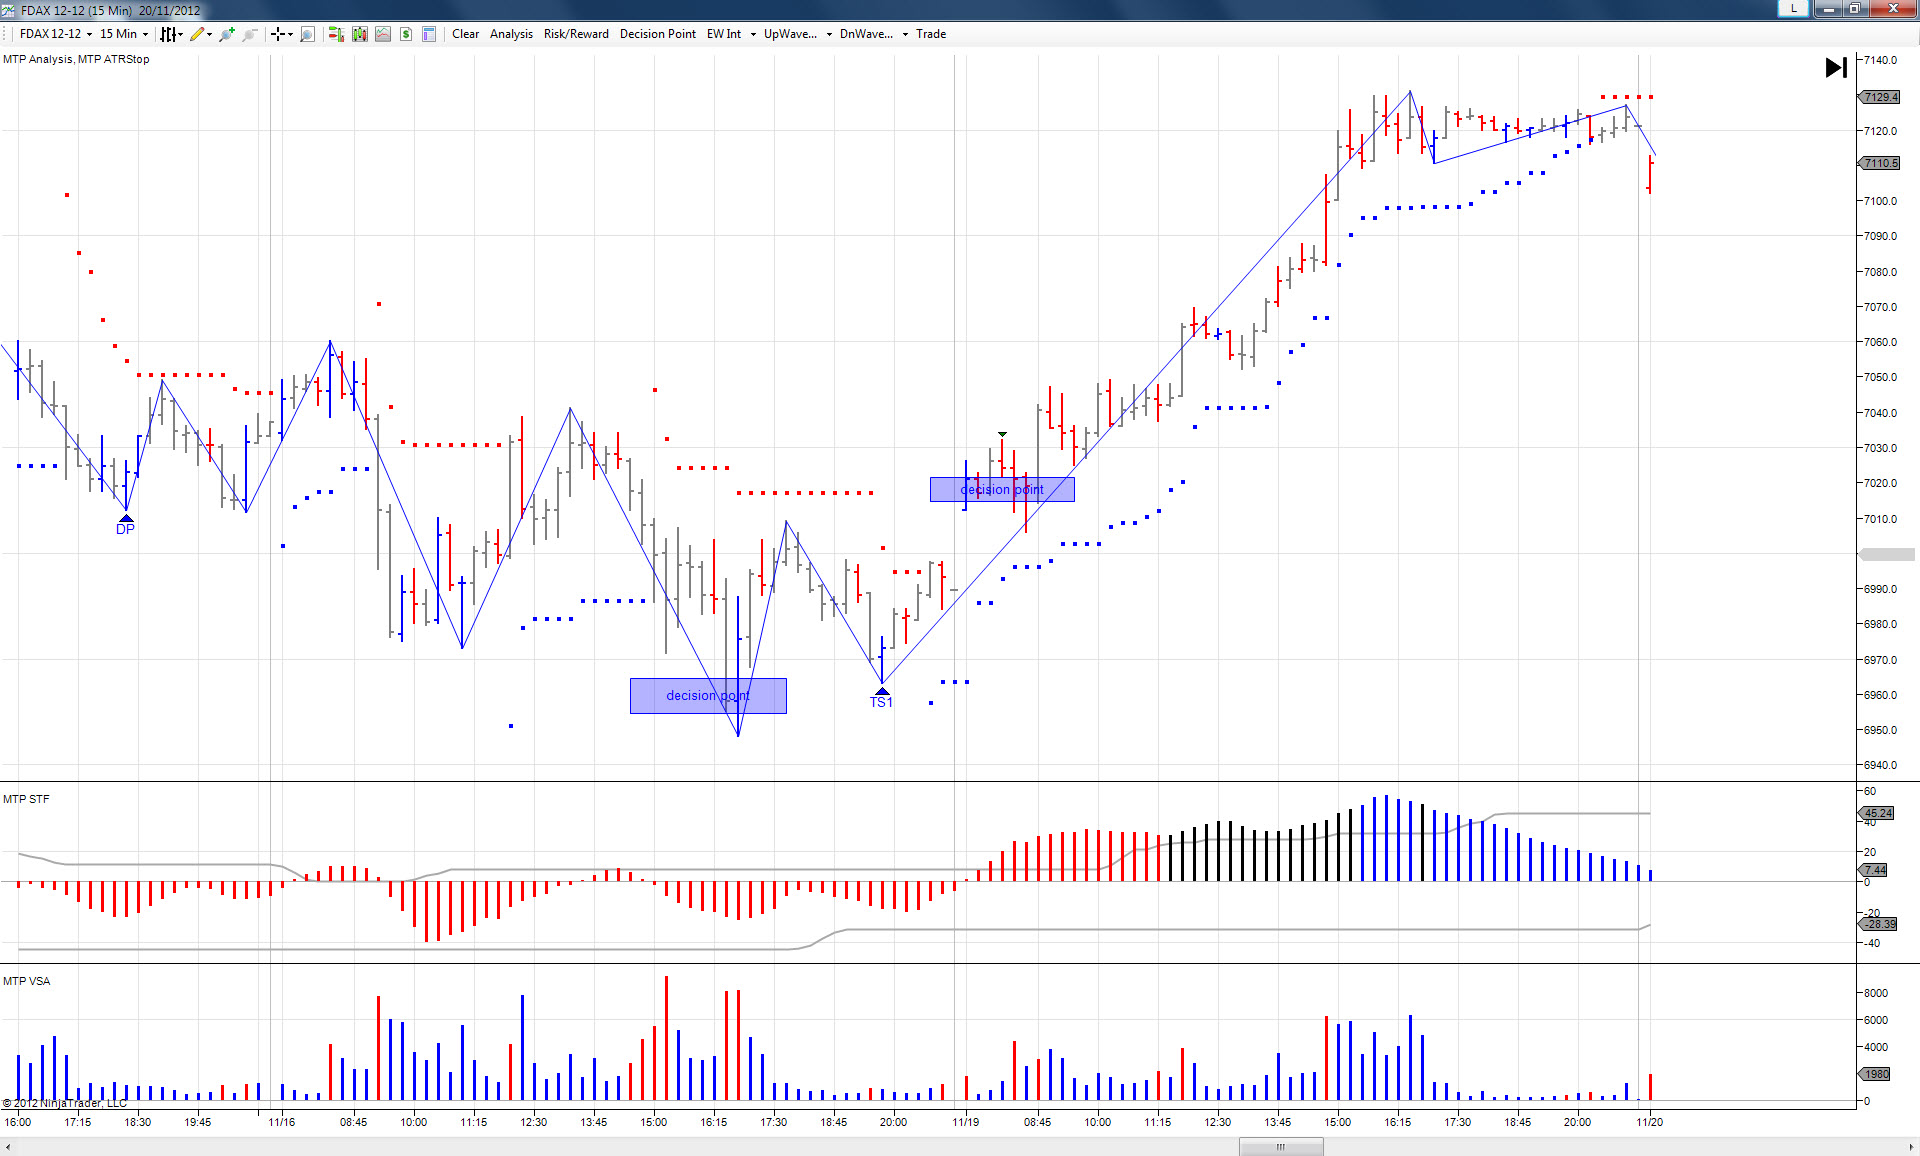Click the horizontal scrollbar thumb
Image resolution: width=1920 pixels, height=1156 pixels.
coord(1281,1147)
